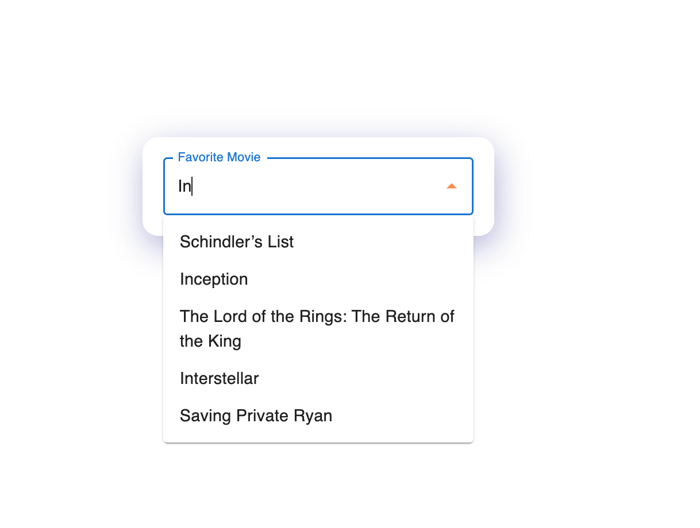Choose The Lord of the Rings option
This screenshot has width=700, height=528.
pyautogui.click(x=318, y=328)
